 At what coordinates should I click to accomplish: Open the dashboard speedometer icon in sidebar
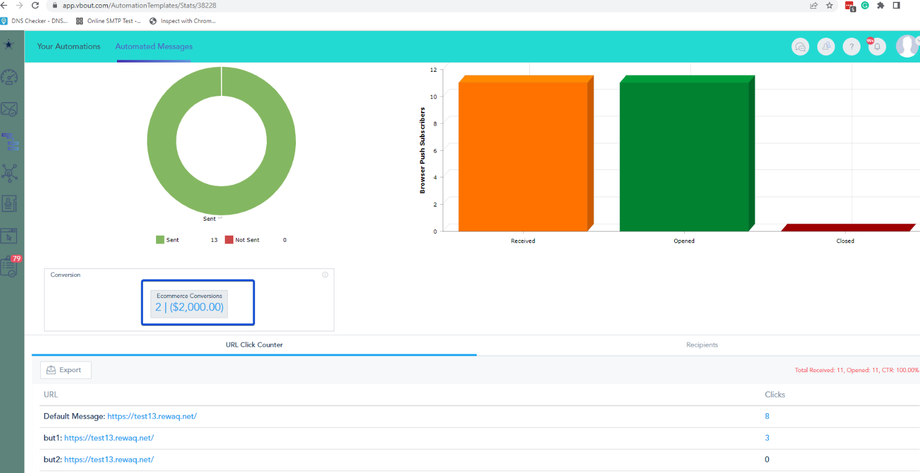tap(9, 78)
